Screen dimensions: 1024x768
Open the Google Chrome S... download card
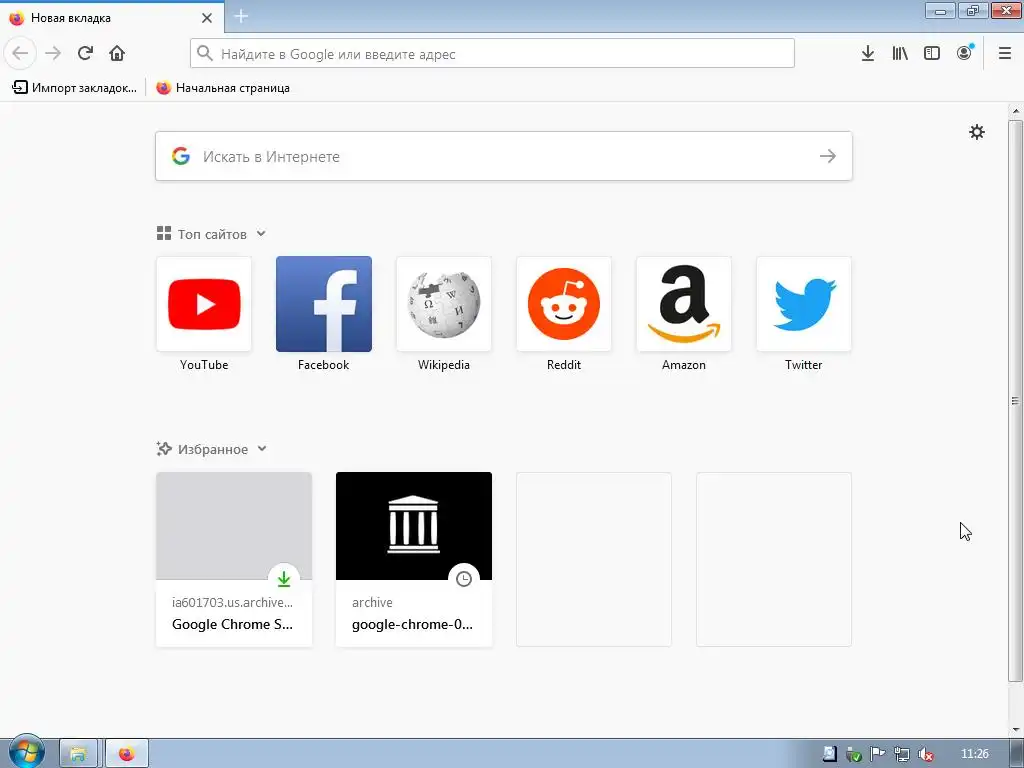coord(234,560)
